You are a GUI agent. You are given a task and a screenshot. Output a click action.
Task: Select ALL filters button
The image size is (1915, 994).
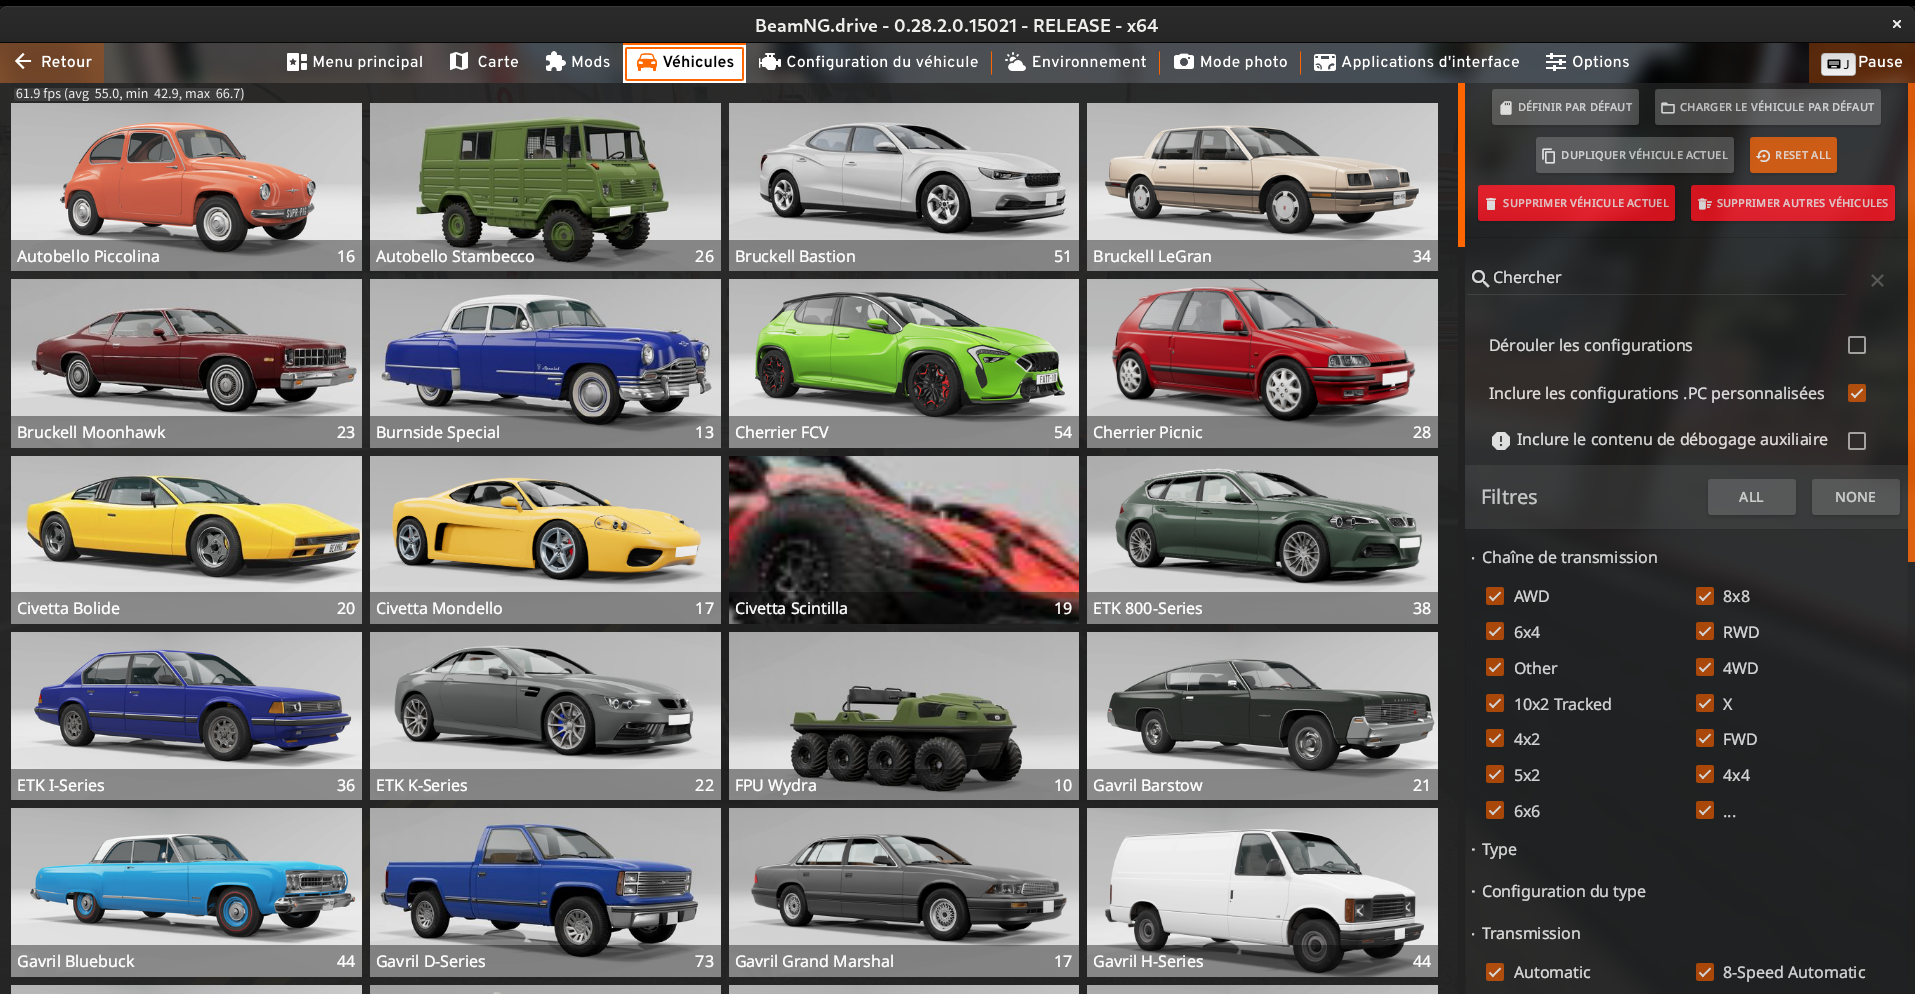[1751, 497]
